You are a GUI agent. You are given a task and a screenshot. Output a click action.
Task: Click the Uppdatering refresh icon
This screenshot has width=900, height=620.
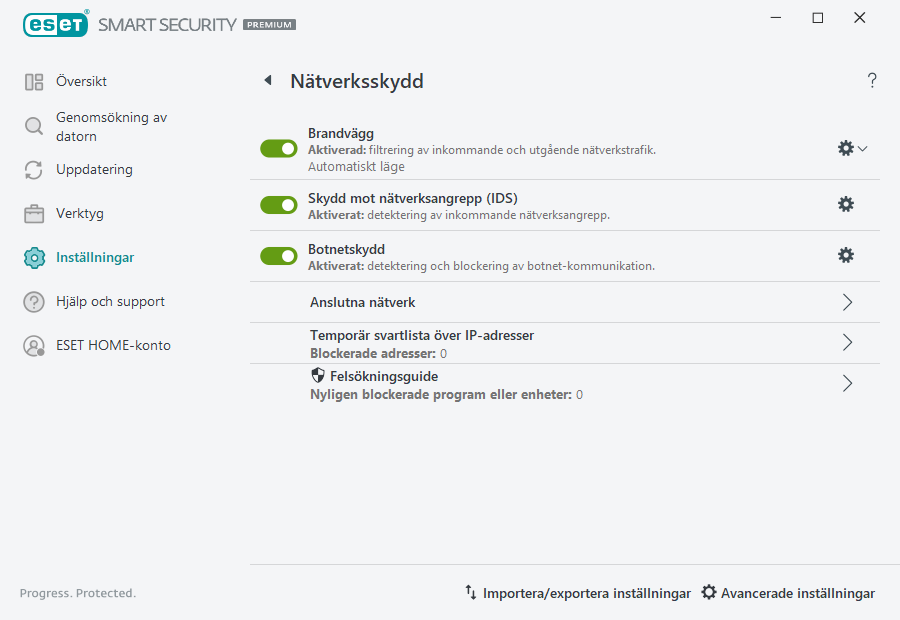[31, 170]
